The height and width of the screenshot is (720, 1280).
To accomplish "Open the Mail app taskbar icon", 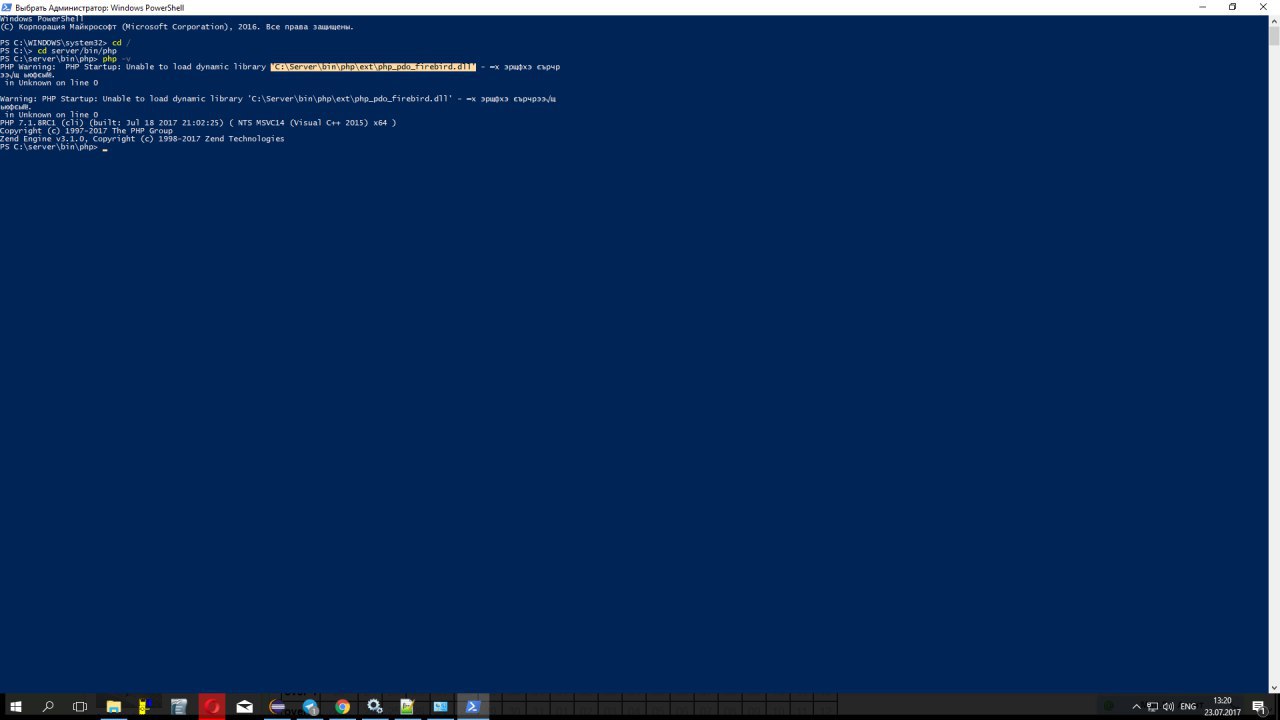I will (245, 707).
